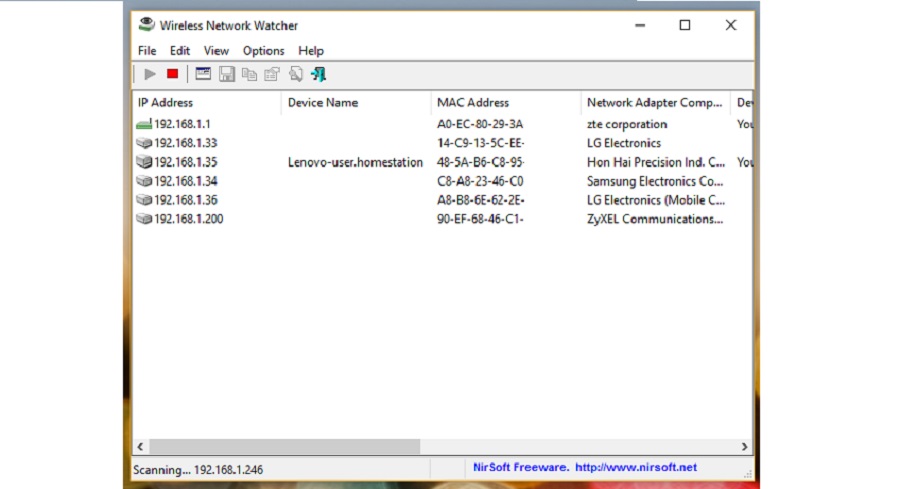Sort by the MAC Address column header
Screen dimensions: 900x489
pyautogui.click(x=472, y=103)
